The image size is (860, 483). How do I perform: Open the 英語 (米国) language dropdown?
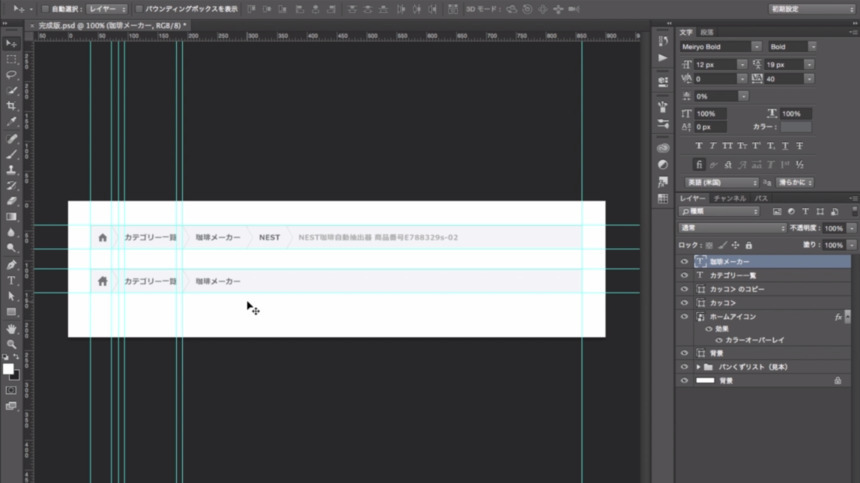[722, 183]
